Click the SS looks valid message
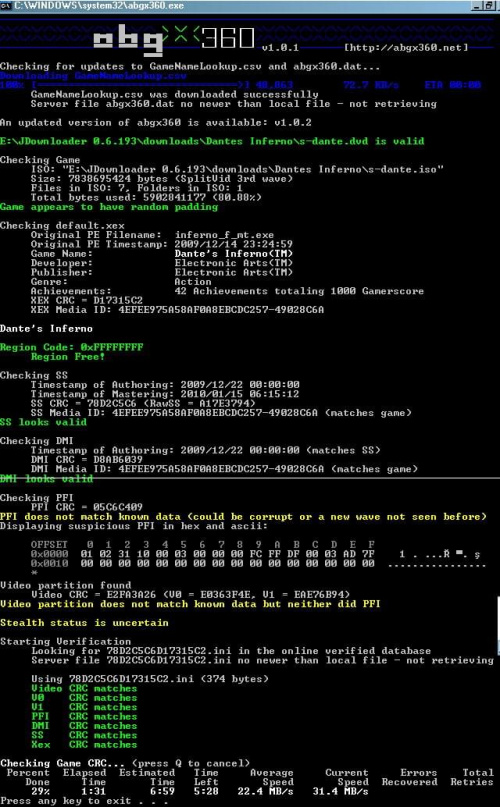500x807 pixels. click(x=43, y=422)
